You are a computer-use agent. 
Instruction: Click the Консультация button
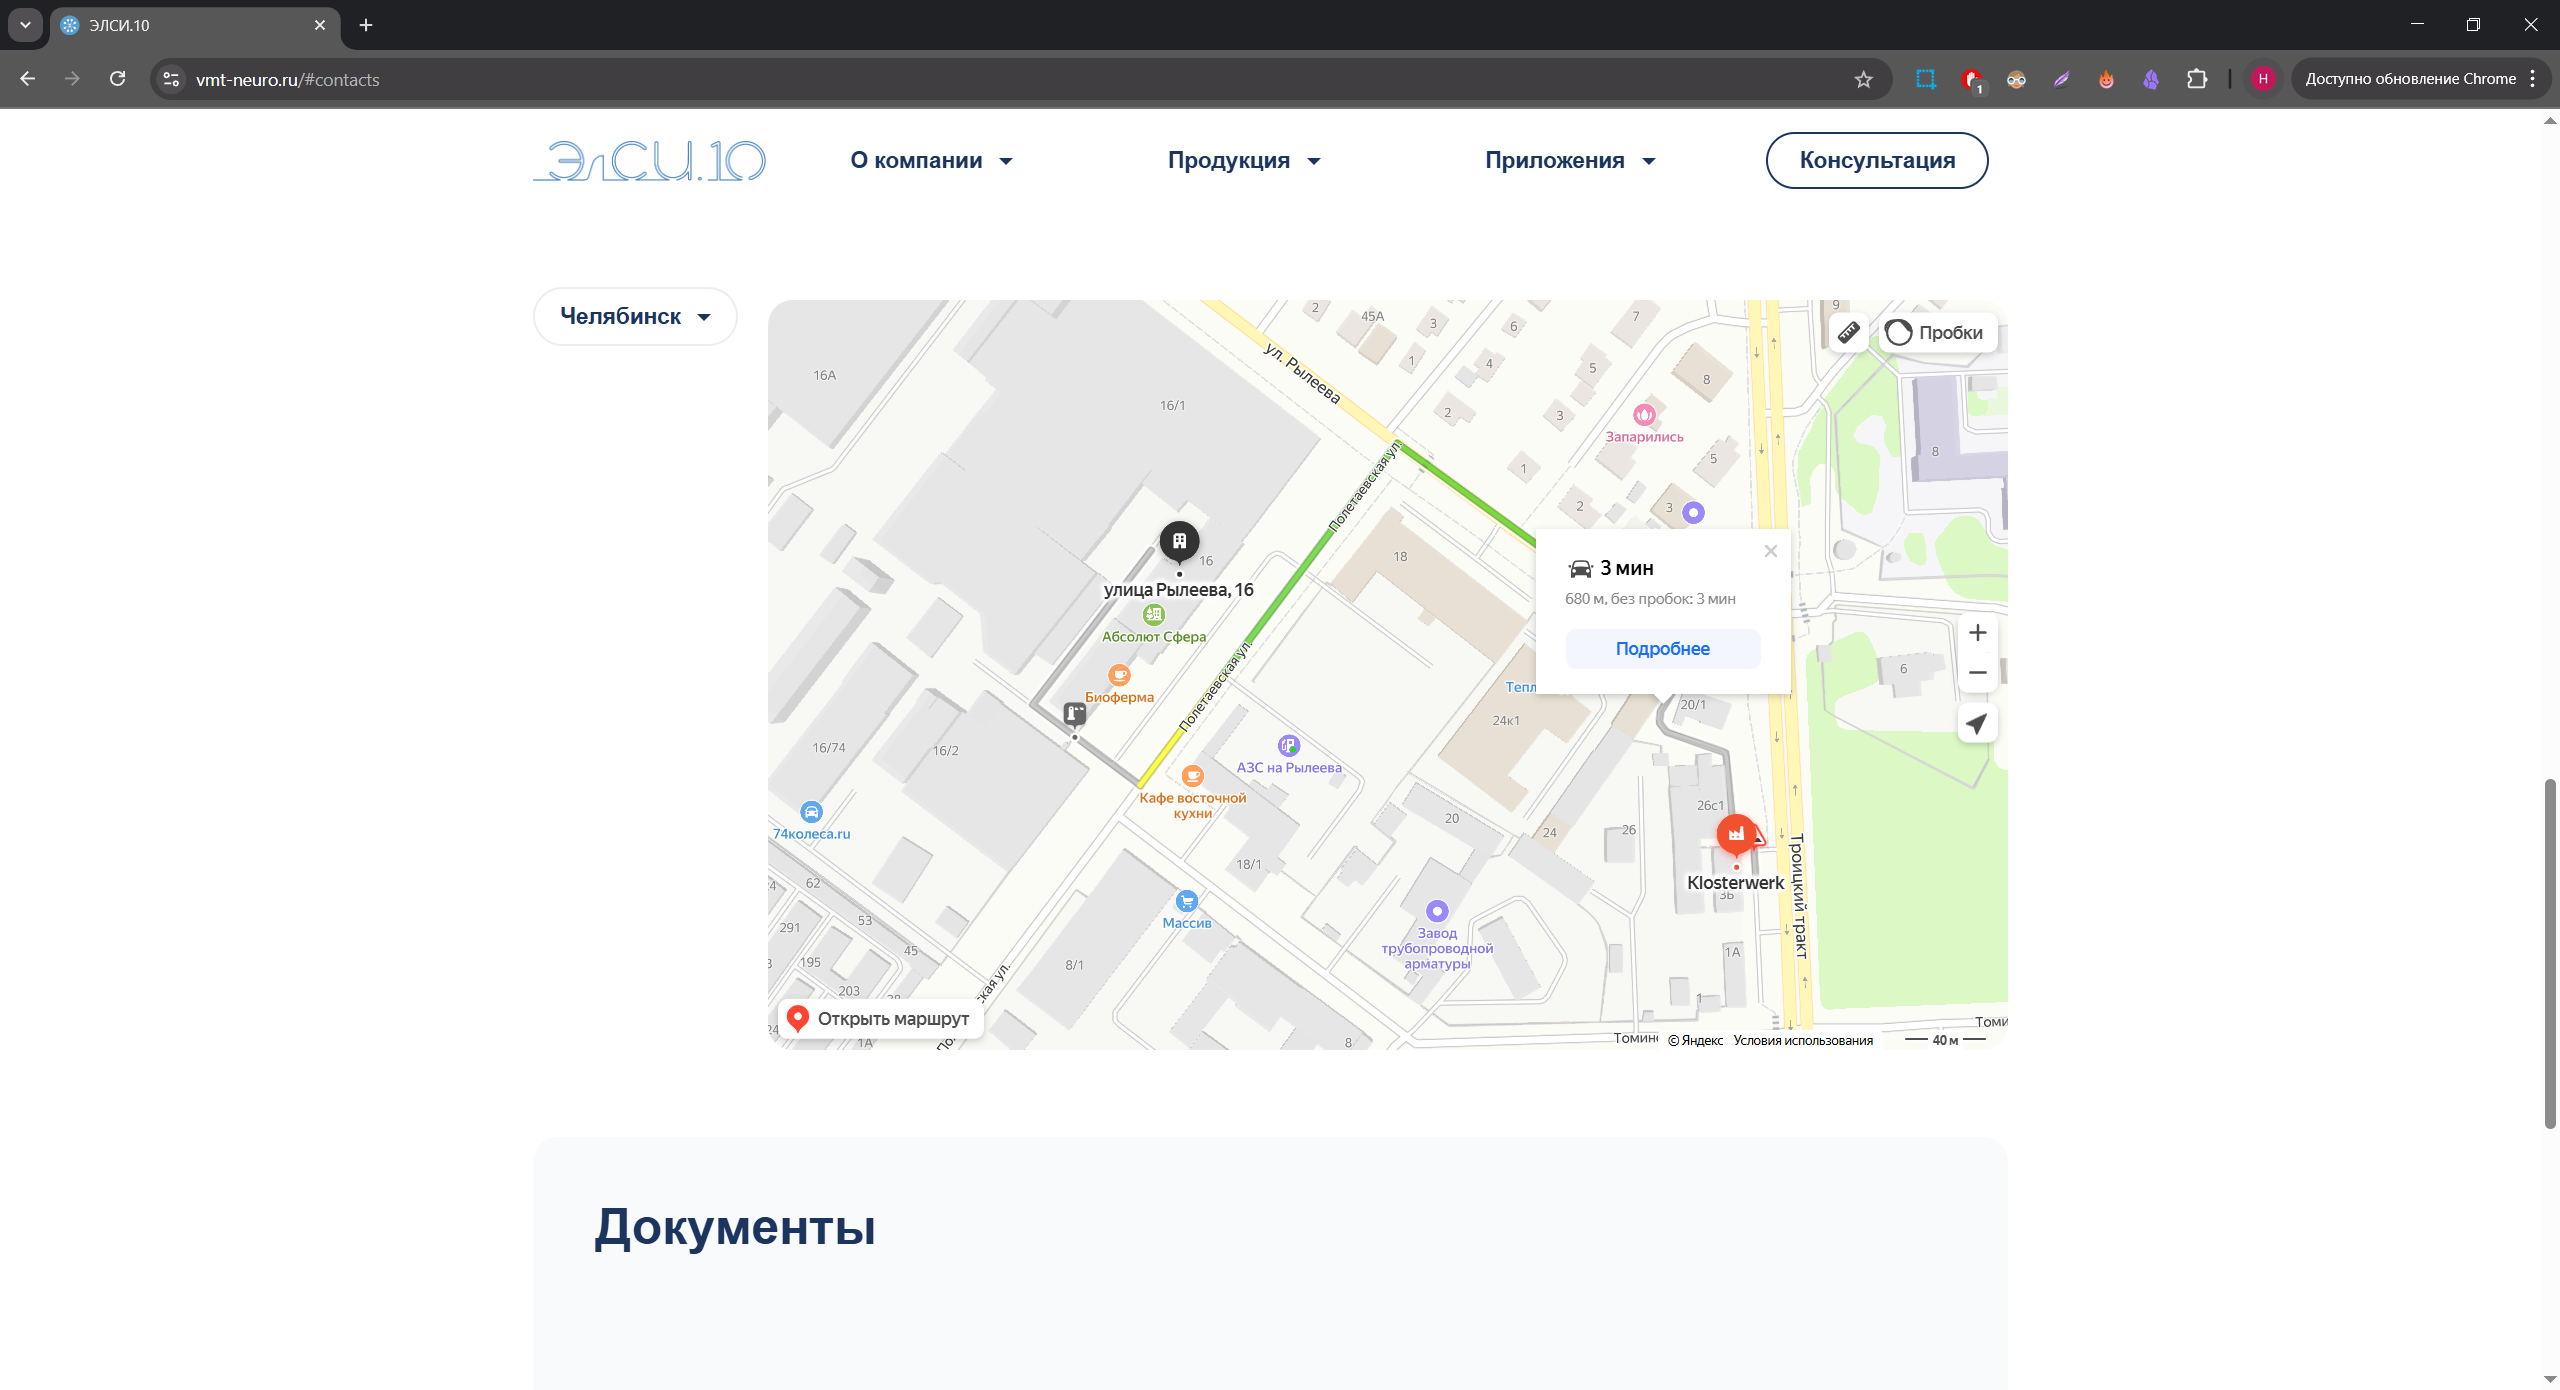point(1877,161)
